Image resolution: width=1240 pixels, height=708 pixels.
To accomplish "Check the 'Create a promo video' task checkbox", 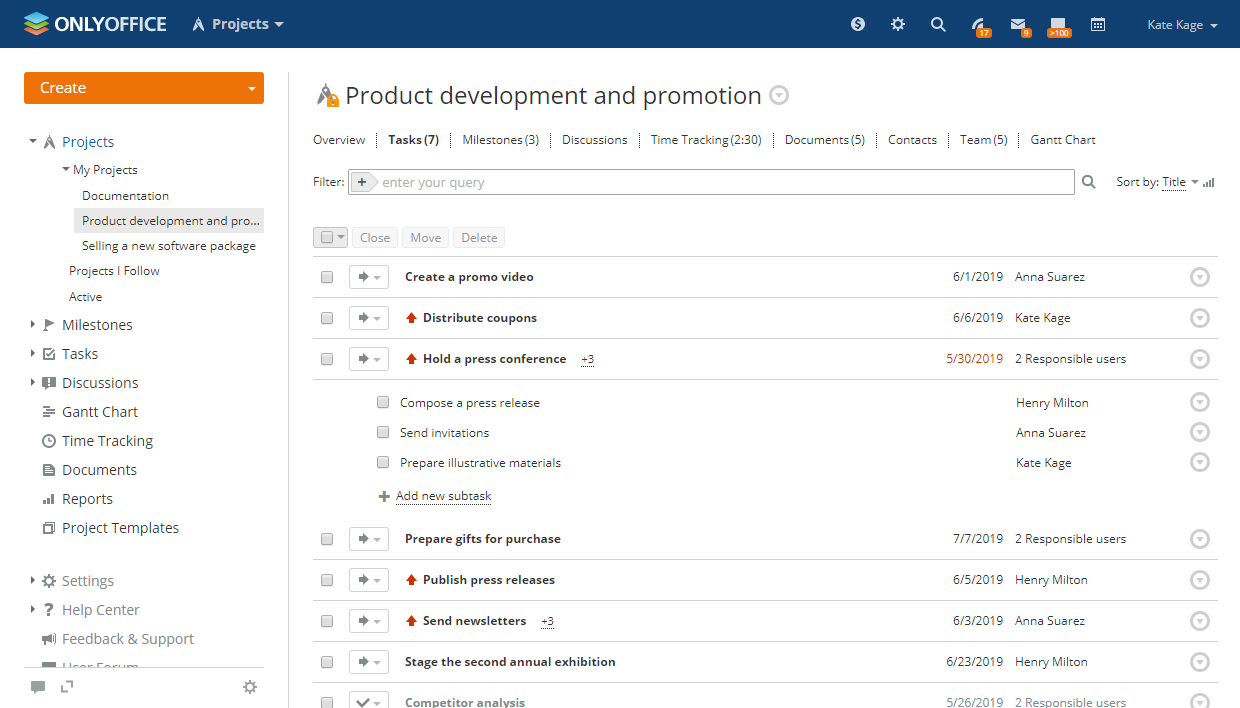I will [327, 277].
